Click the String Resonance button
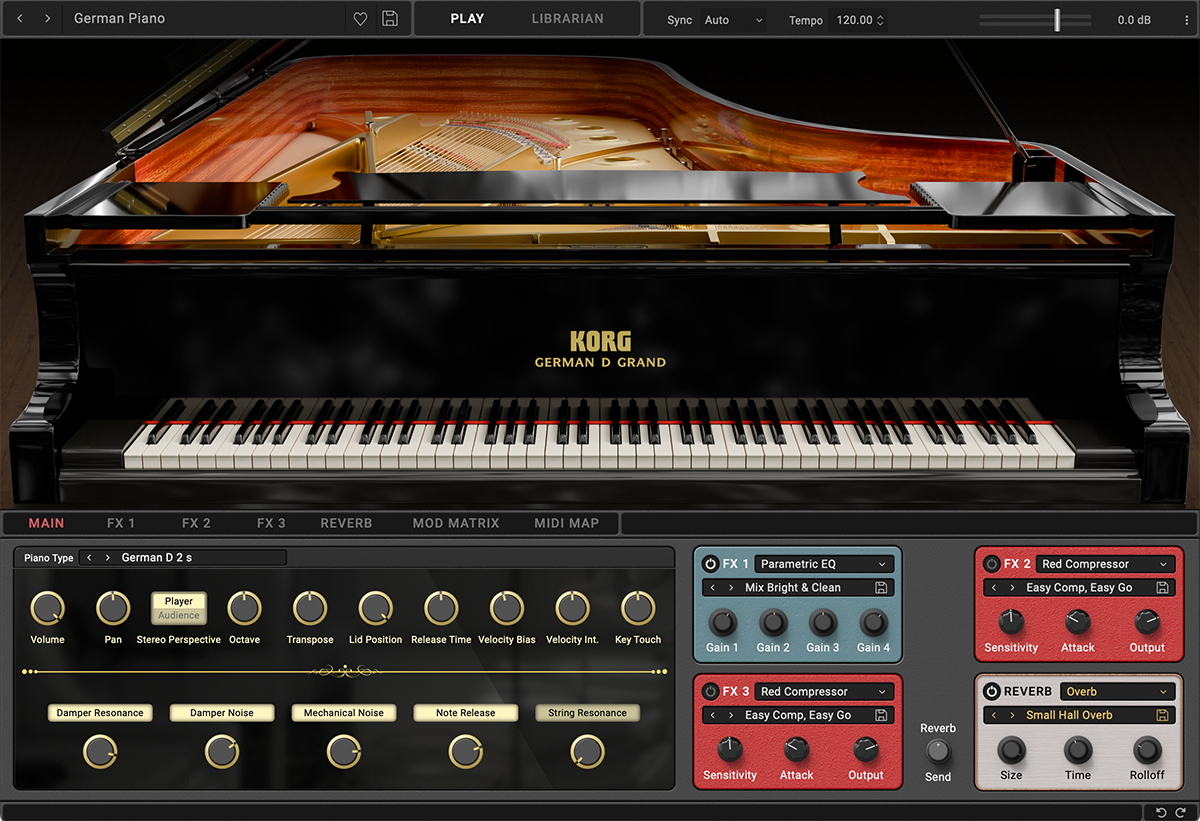The height and width of the screenshot is (821, 1200). point(587,712)
